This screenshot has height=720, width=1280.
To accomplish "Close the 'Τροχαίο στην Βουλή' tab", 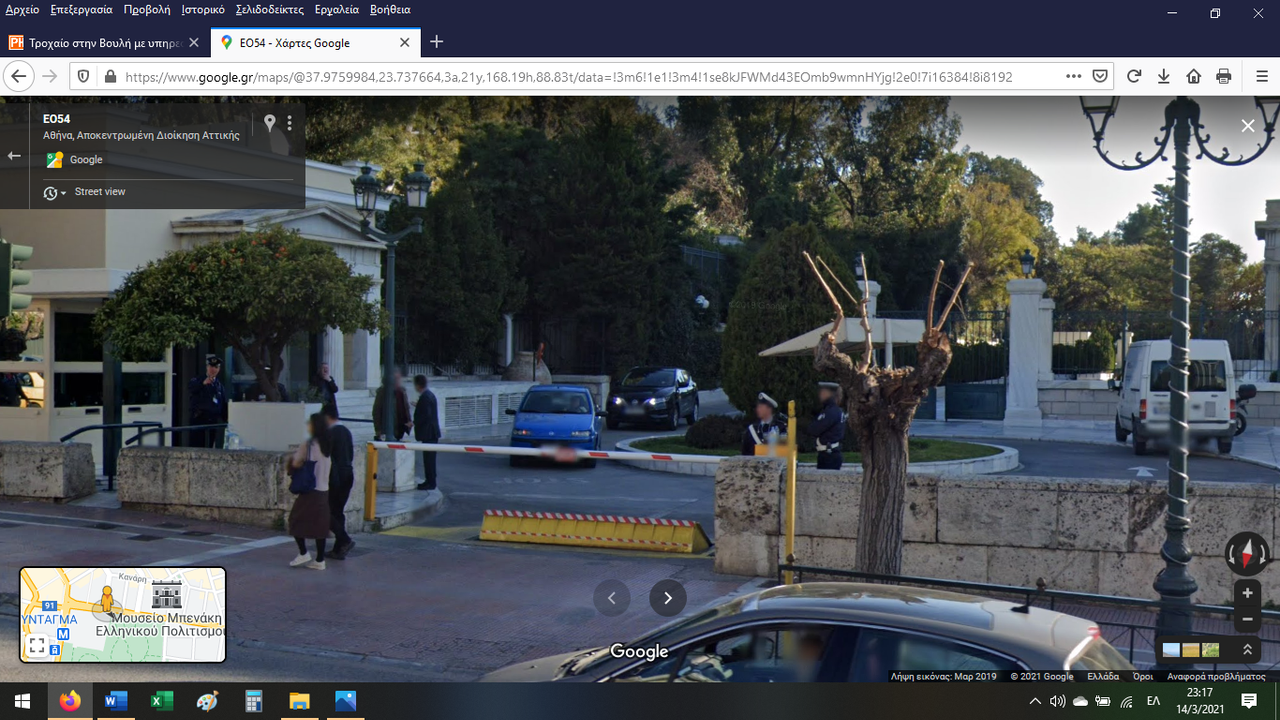I will pyautogui.click(x=194, y=43).
